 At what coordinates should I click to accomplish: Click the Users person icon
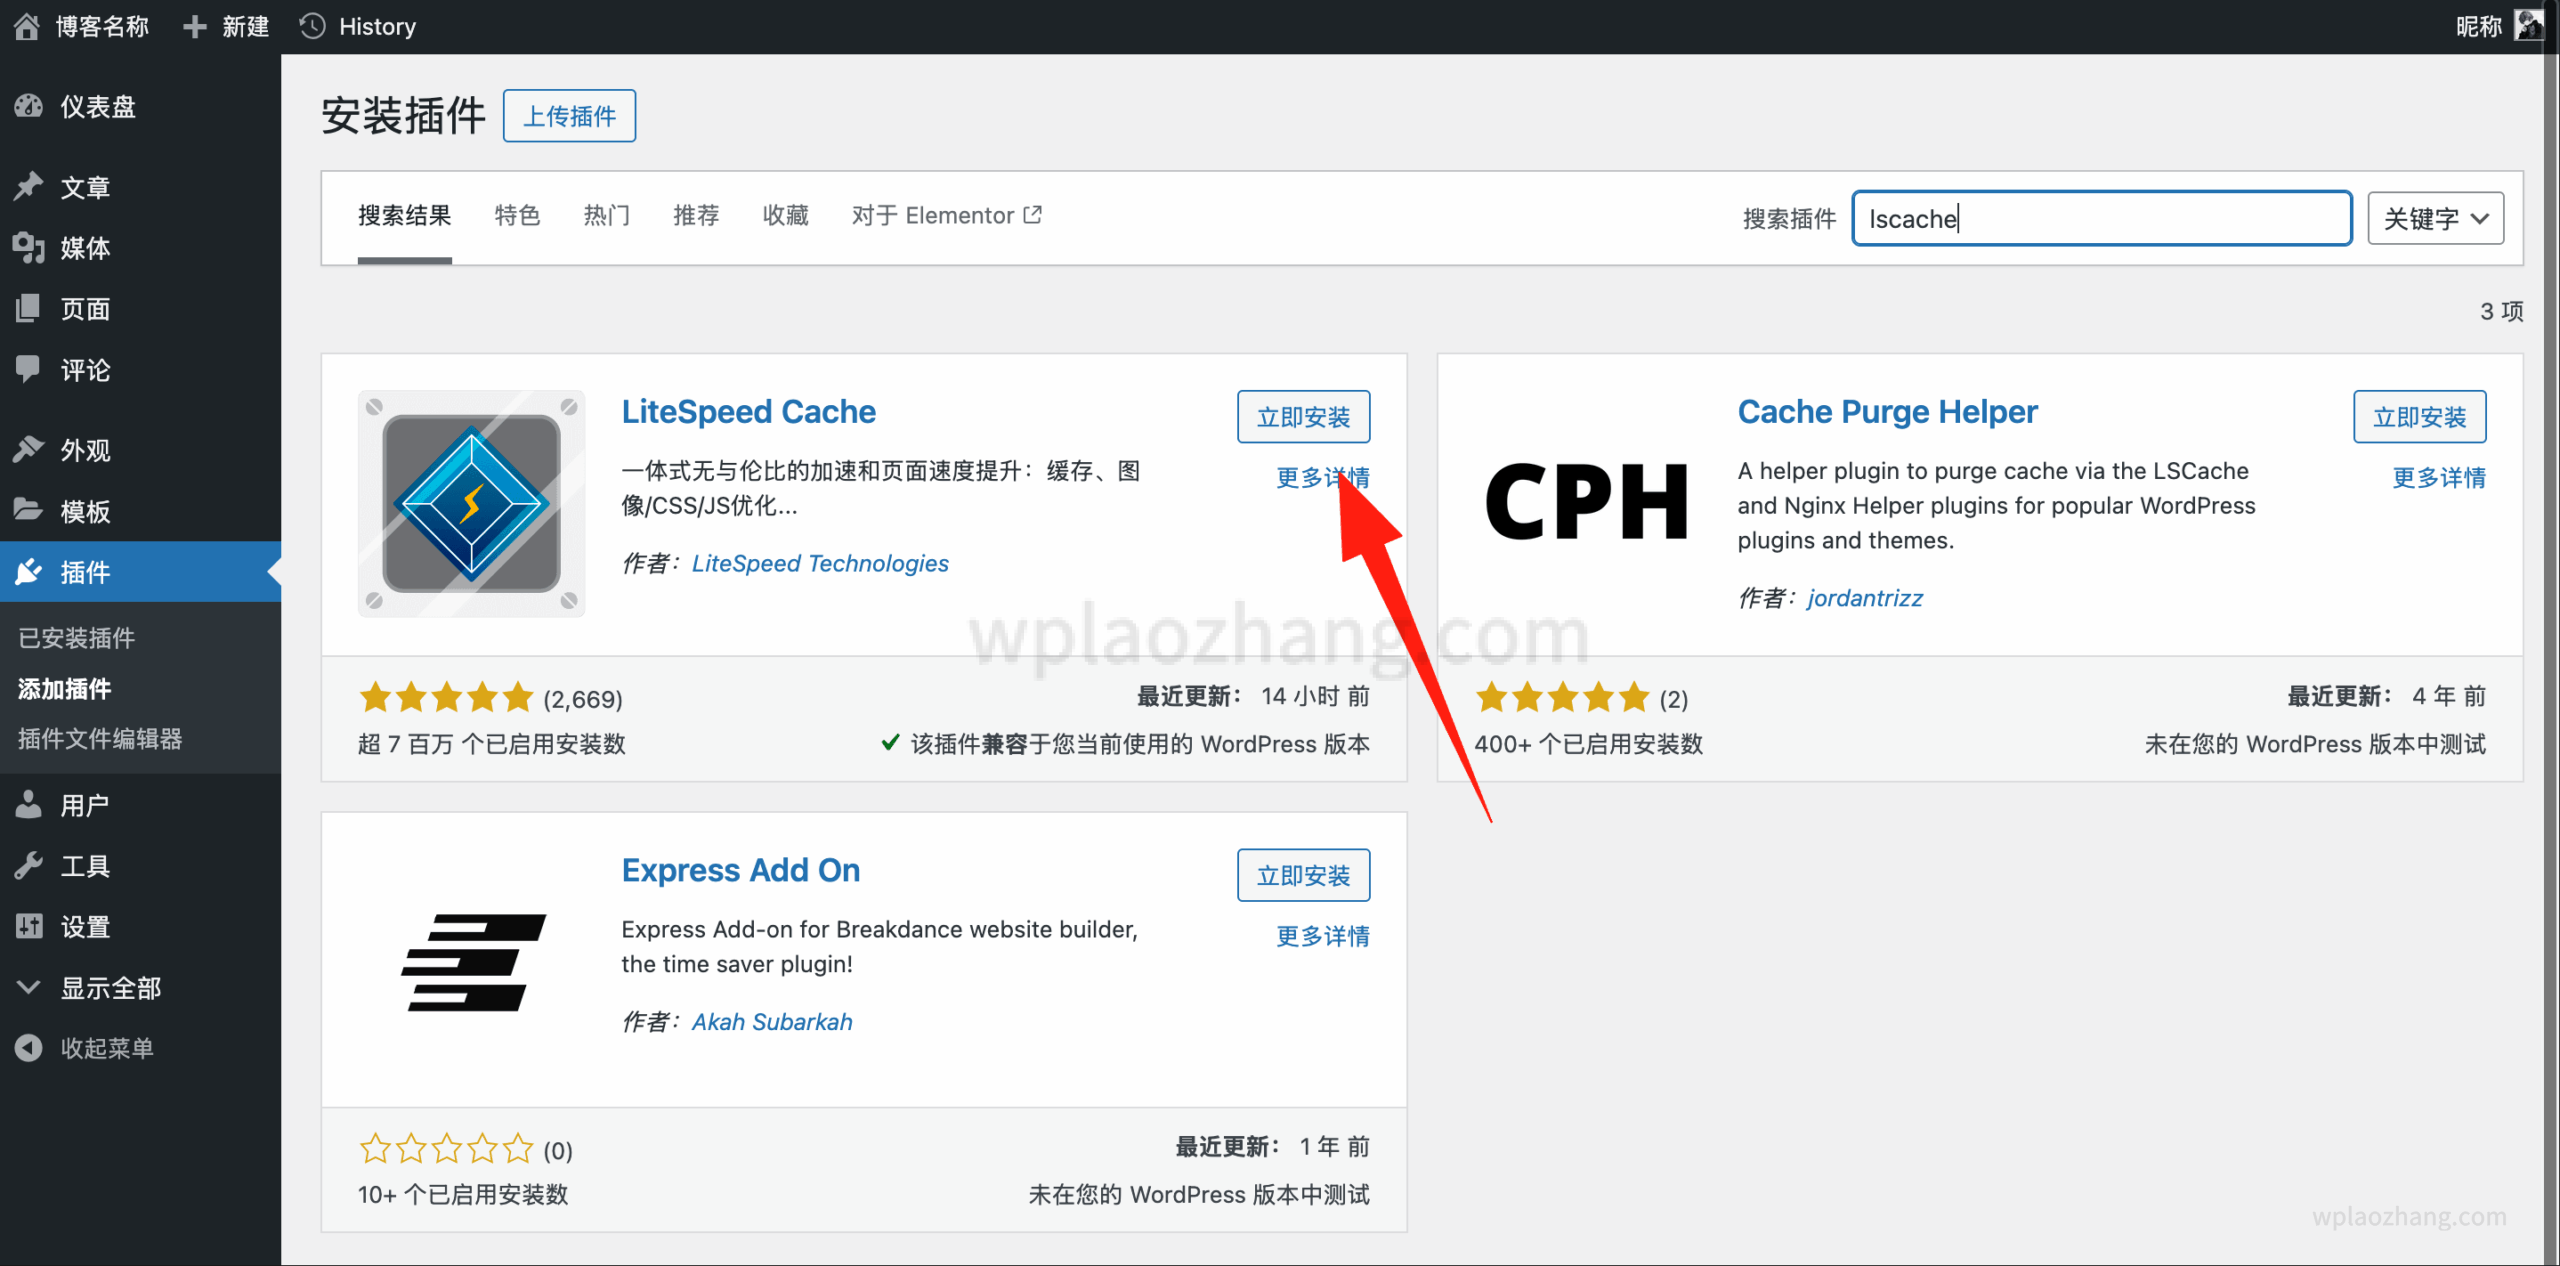29,804
